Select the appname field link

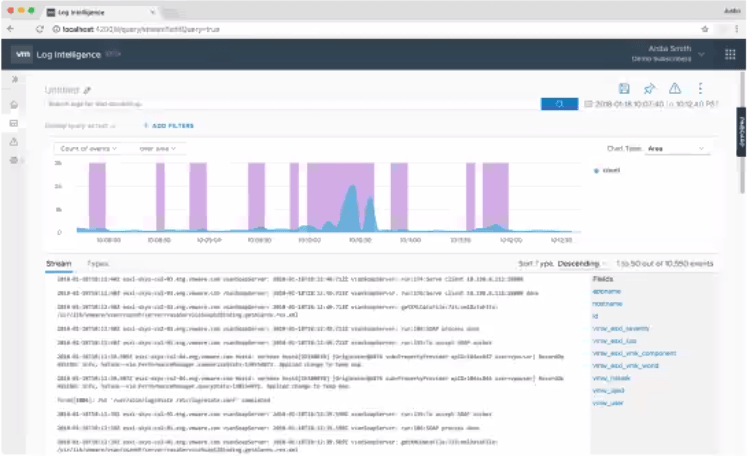pos(606,291)
